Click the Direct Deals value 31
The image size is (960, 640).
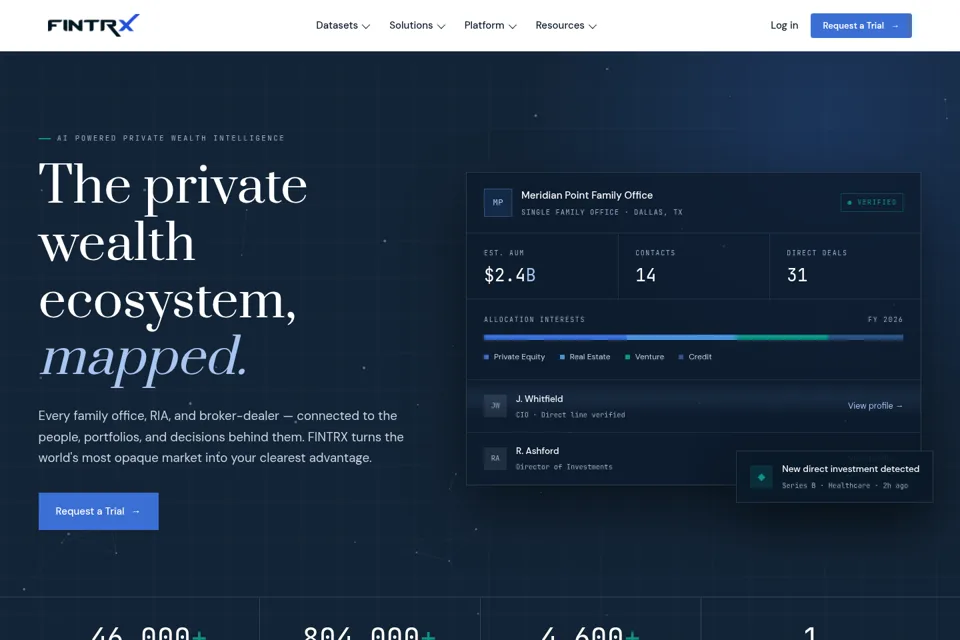coord(797,275)
